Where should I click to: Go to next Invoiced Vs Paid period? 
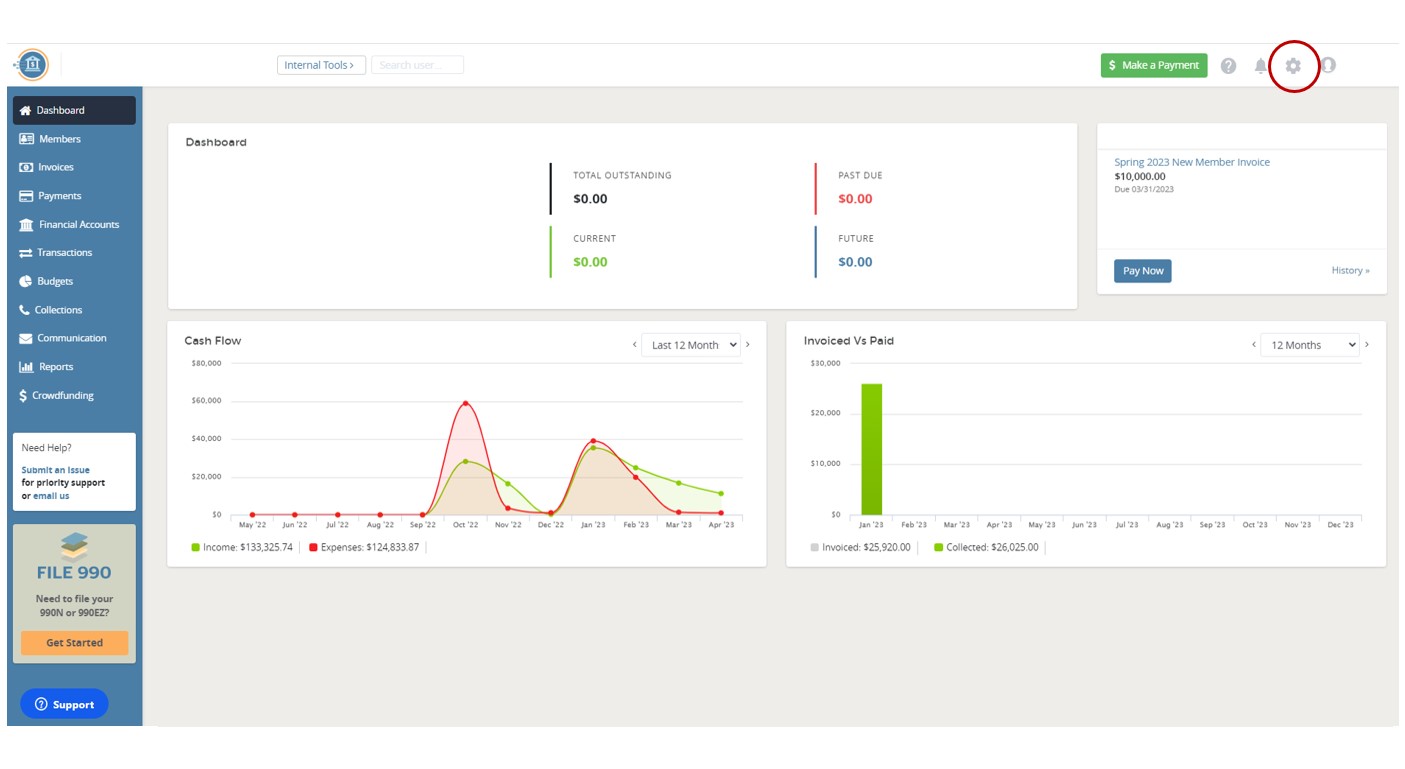(1367, 345)
